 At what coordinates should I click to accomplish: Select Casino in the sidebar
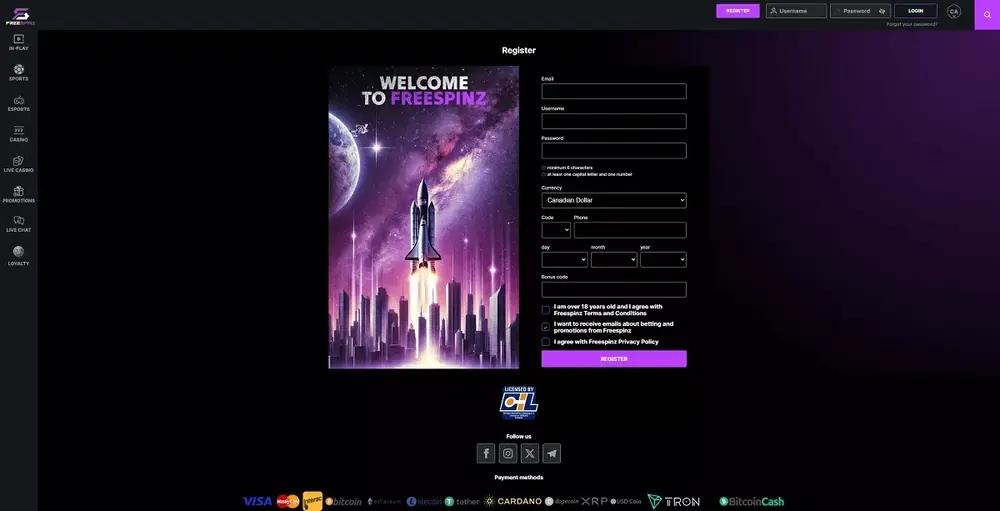point(18,134)
